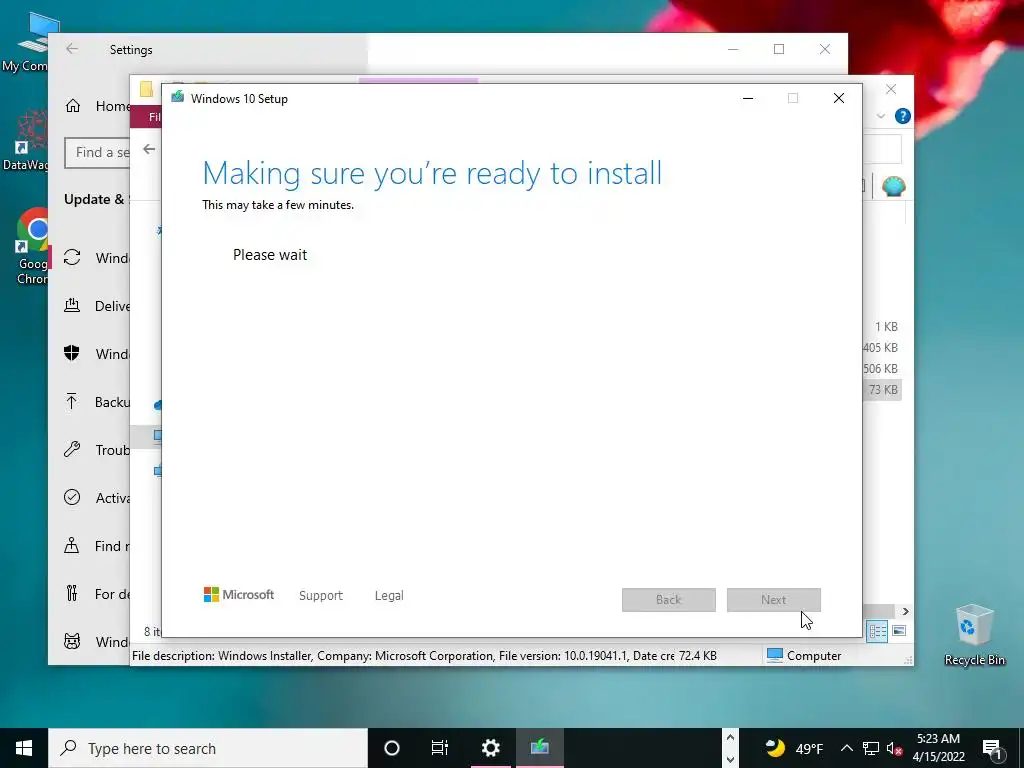Open DataWag desktop shortcut

27,140
